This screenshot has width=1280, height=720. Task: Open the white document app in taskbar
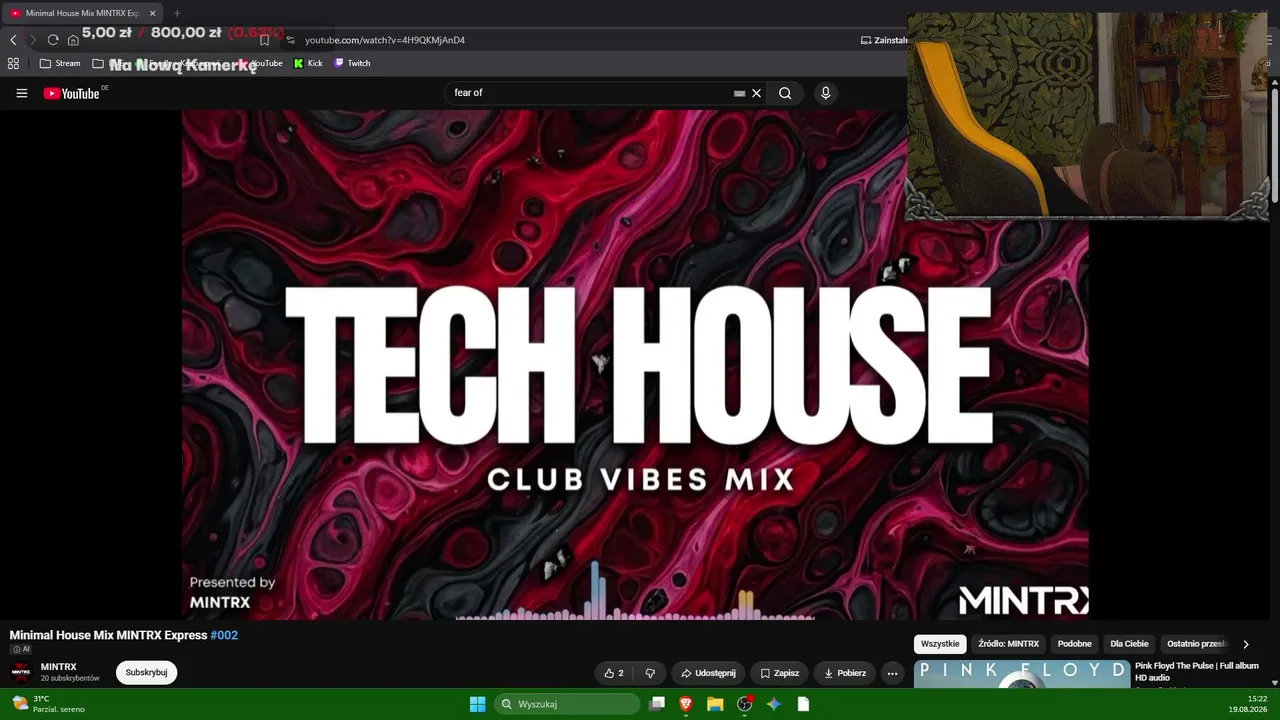pyautogui.click(x=803, y=704)
